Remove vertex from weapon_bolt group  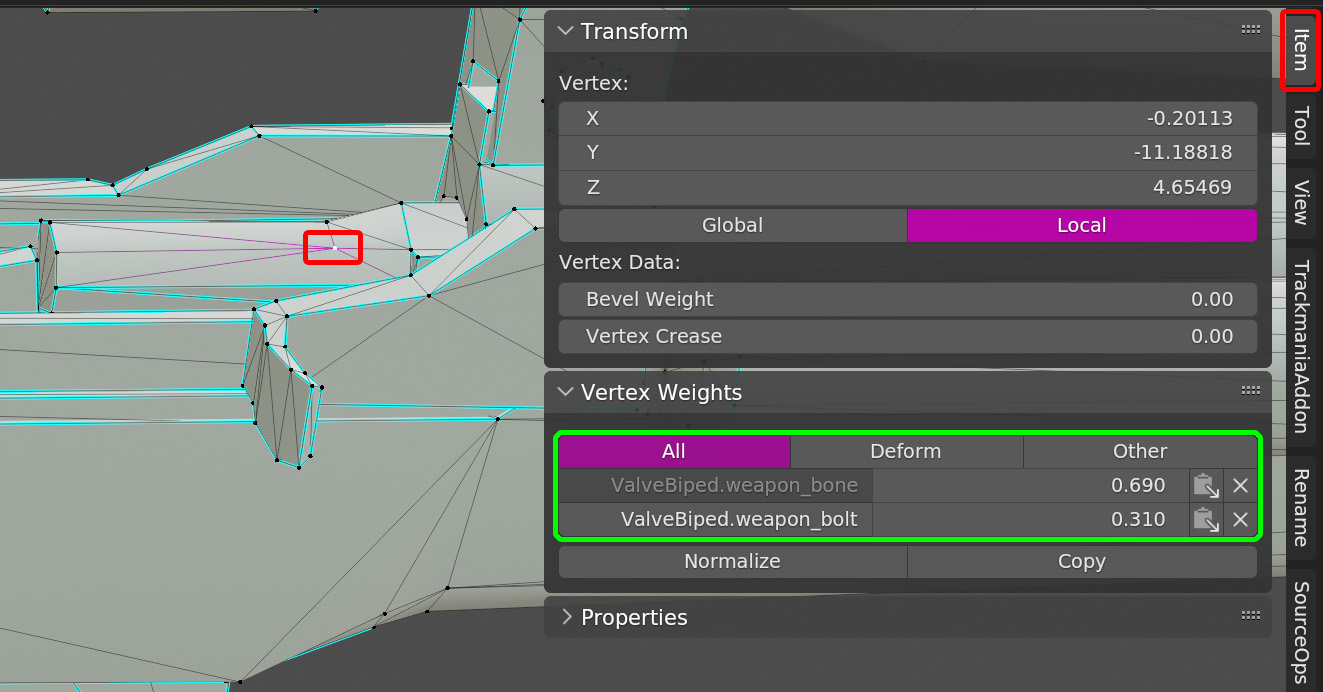click(x=1240, y=520)
